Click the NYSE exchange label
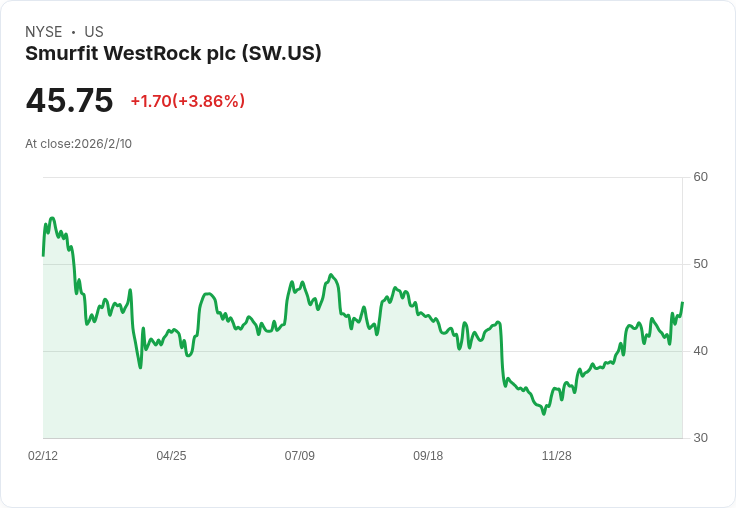The width and height of the screenshot is (736, 508). coord(43,32)
